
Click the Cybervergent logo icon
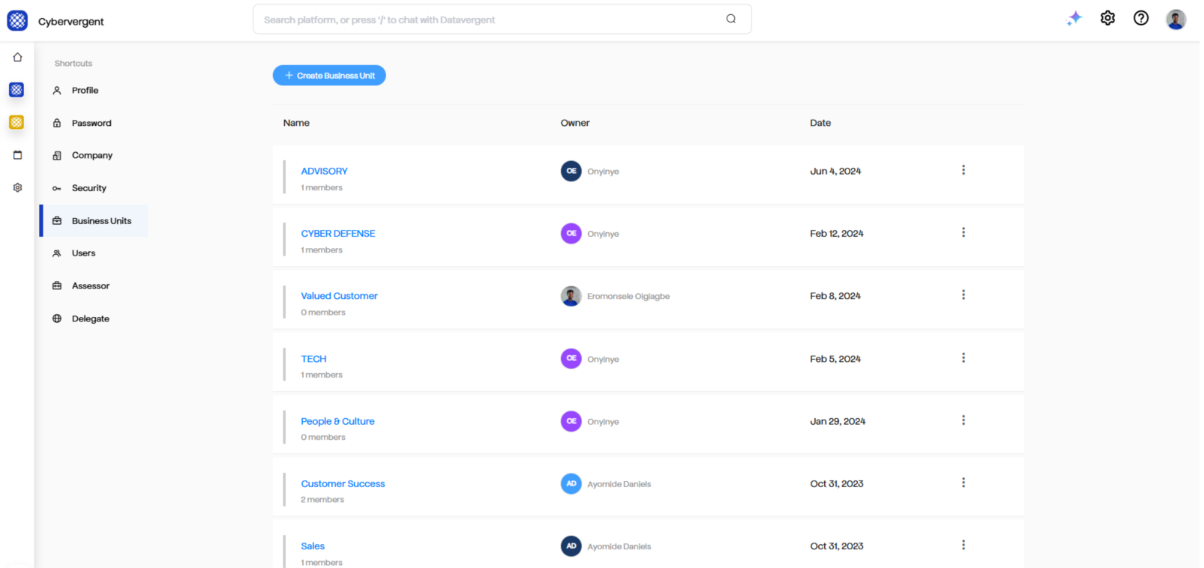[x=17, y=20]
